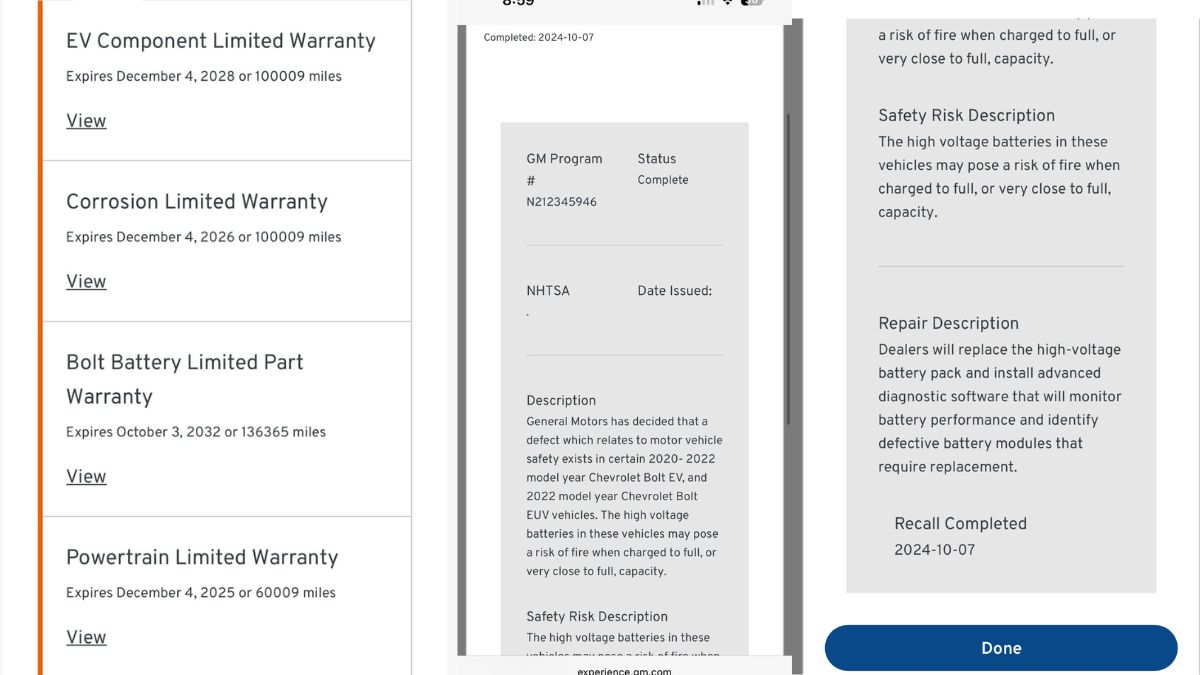Click the clock showing 8:59

(521, 3)
